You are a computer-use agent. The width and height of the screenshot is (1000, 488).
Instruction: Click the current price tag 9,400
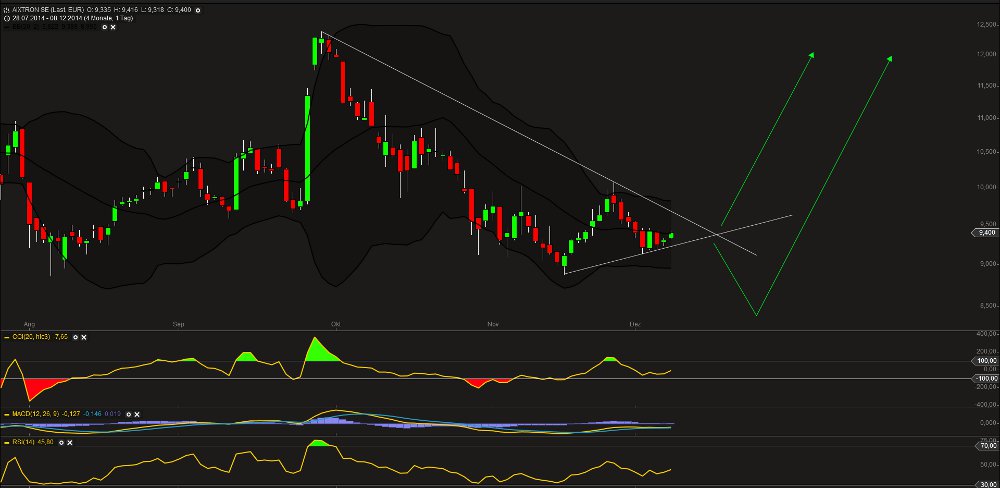point(987,233)
